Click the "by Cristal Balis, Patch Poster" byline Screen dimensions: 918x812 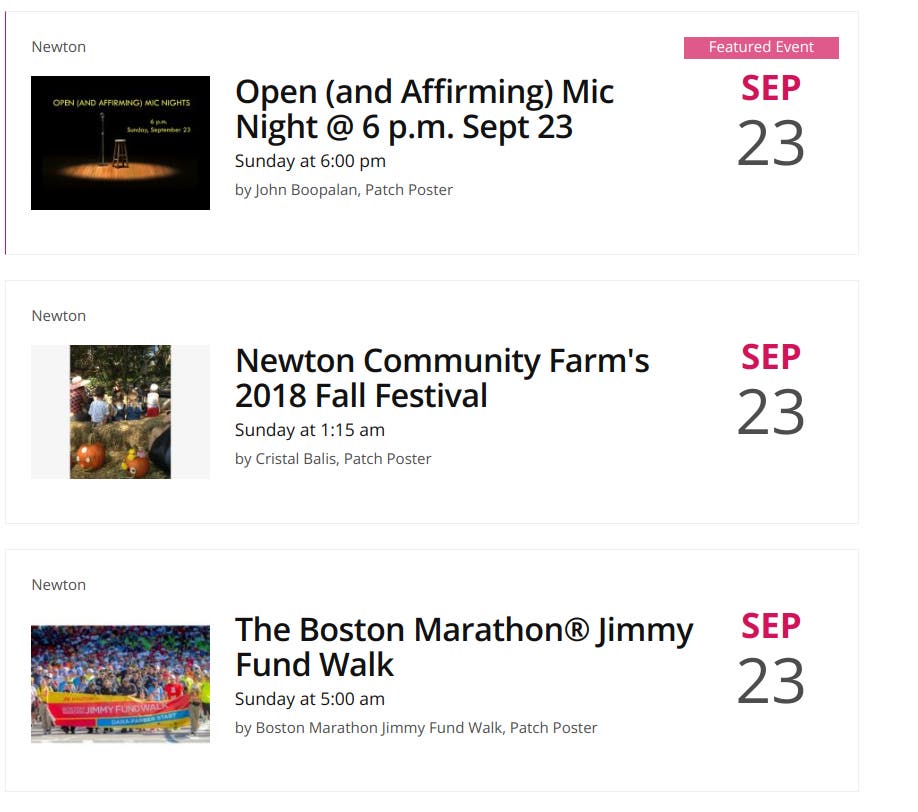coord(333,459)
